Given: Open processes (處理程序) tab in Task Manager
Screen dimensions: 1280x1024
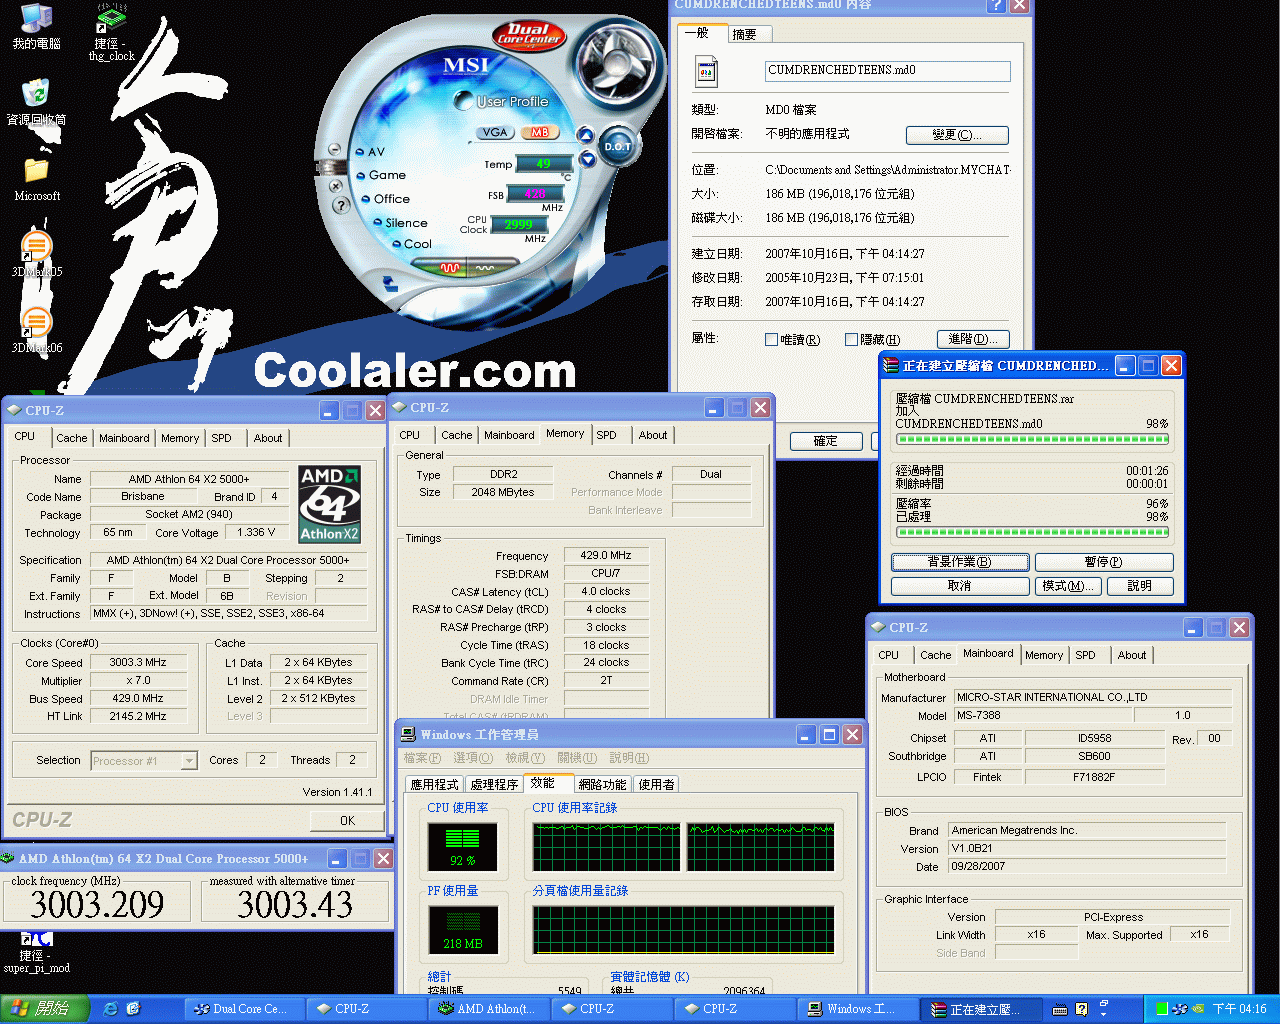Looking at the screenshot, I should [x=494, y=784].
